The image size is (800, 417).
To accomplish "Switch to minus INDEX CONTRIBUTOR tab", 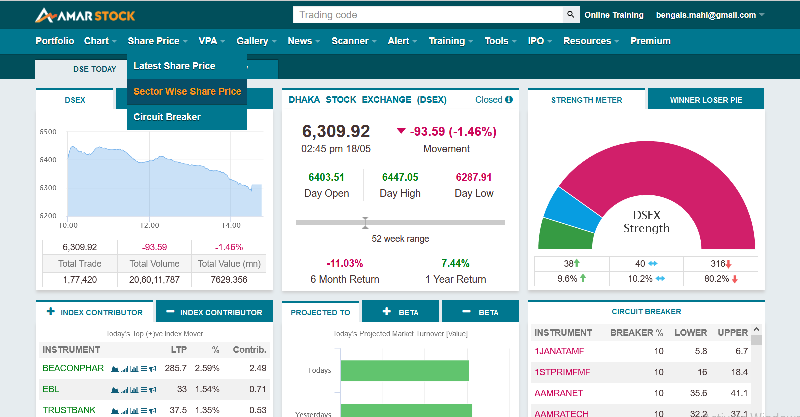I will (214, 312).
